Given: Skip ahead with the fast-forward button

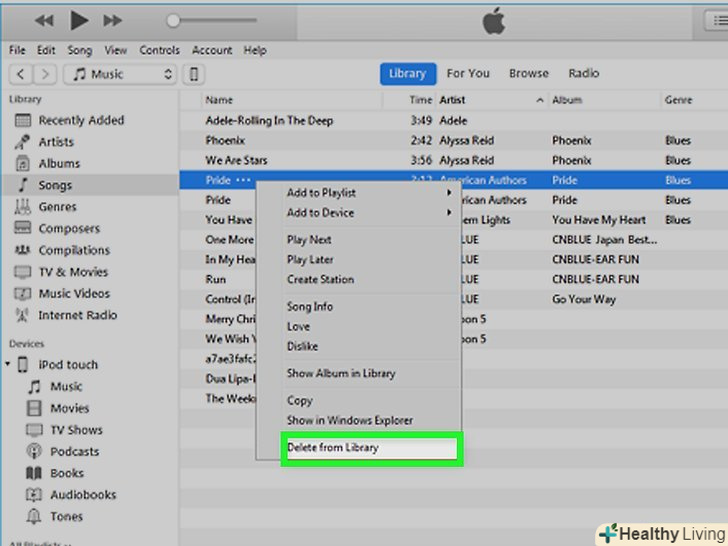Looking at the screenshot, I should (112, 20).
